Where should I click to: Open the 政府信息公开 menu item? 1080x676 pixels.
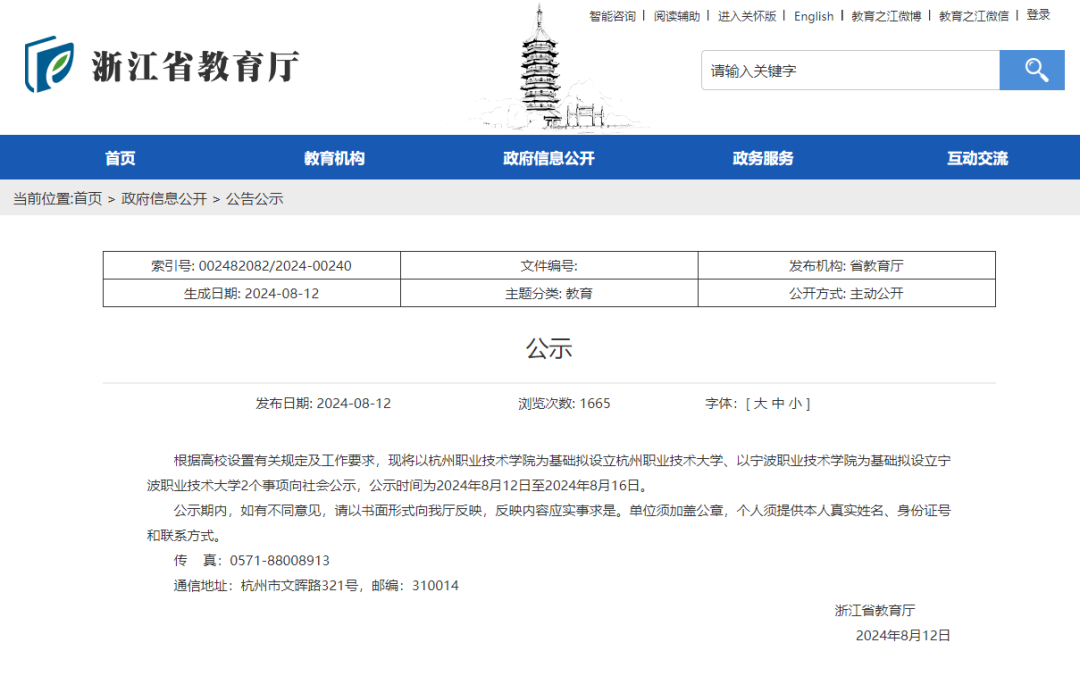pyautogui.click(x=546, y=157)
